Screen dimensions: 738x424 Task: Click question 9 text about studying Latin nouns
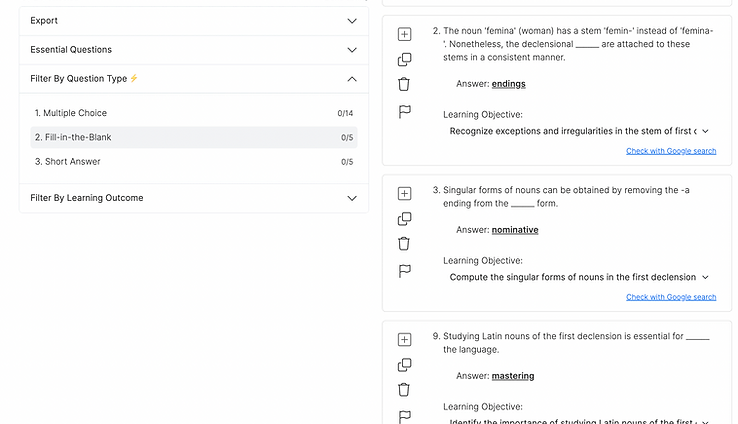pyautogui.click(x=576, y=343)
